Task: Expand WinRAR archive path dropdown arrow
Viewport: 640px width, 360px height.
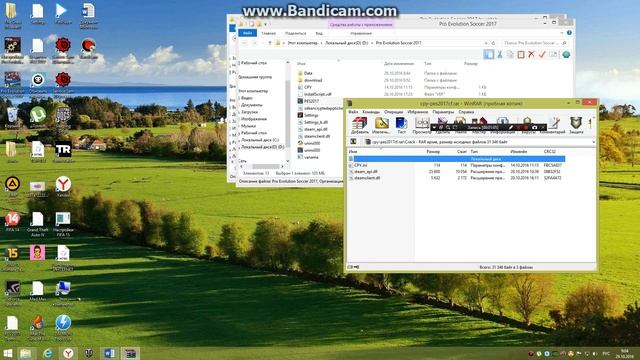Action: (593, 142)
